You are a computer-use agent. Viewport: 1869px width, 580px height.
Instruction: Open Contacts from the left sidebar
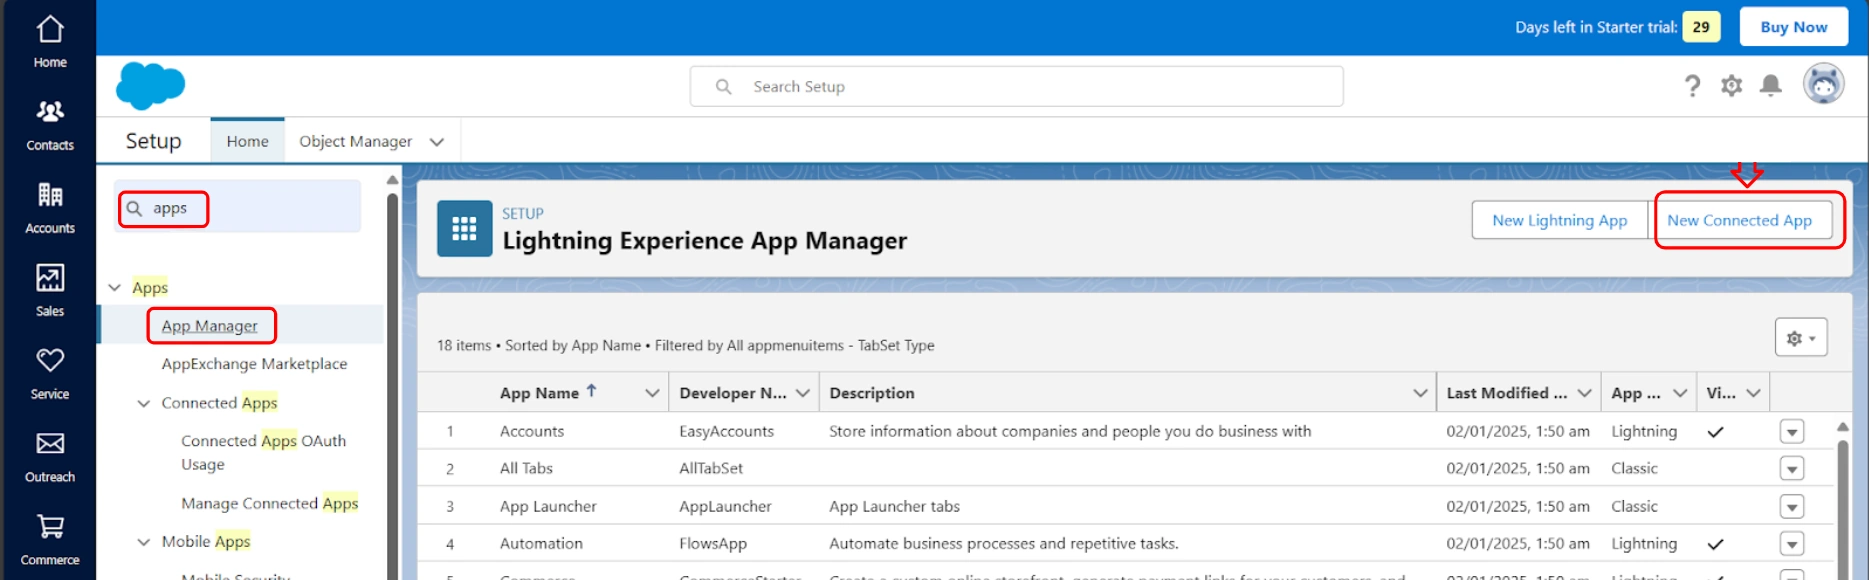(x=50, y=124)
